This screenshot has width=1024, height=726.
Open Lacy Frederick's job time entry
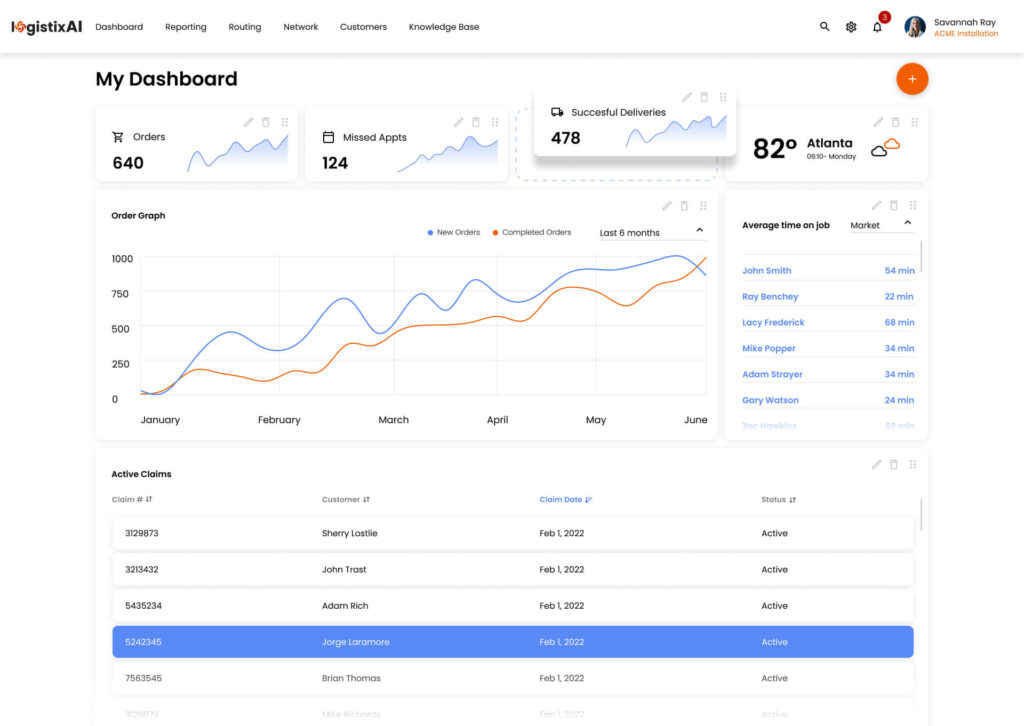(828, 323)
